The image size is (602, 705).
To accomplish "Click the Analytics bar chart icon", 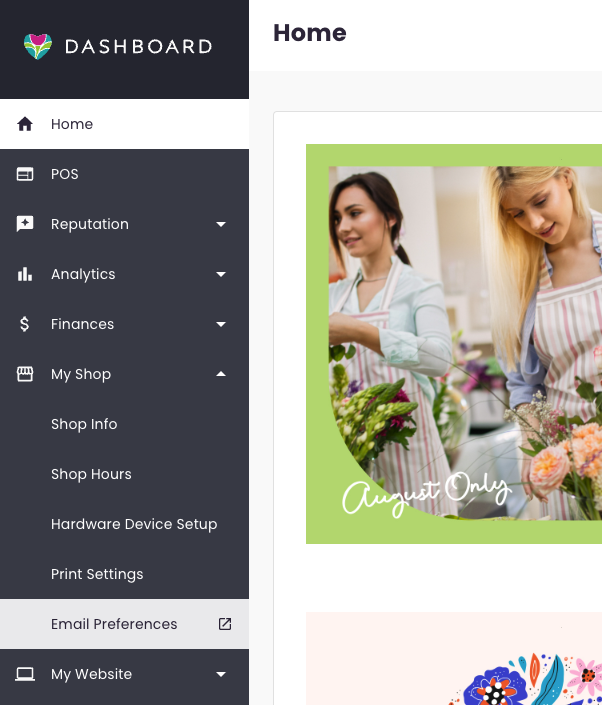I will [x=25, y=274].
